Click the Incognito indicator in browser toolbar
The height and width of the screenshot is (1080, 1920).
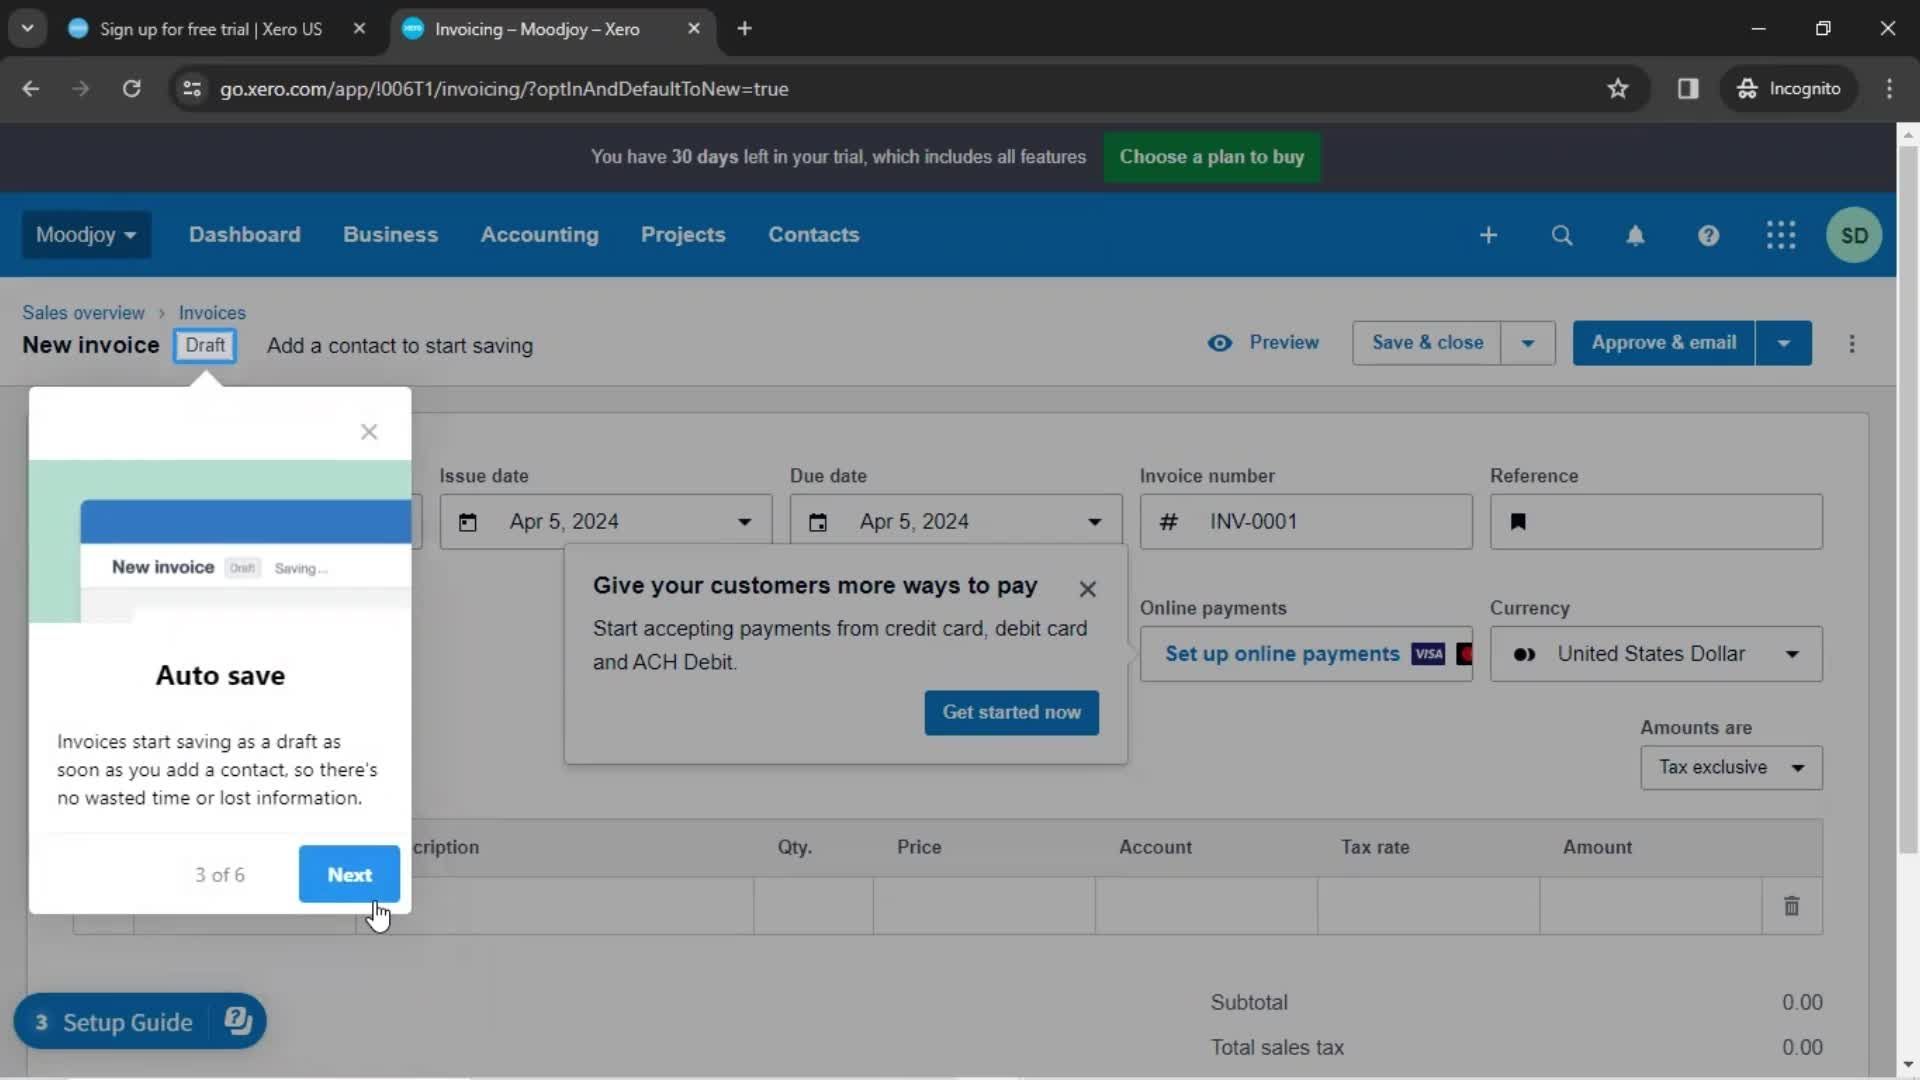1789,89
